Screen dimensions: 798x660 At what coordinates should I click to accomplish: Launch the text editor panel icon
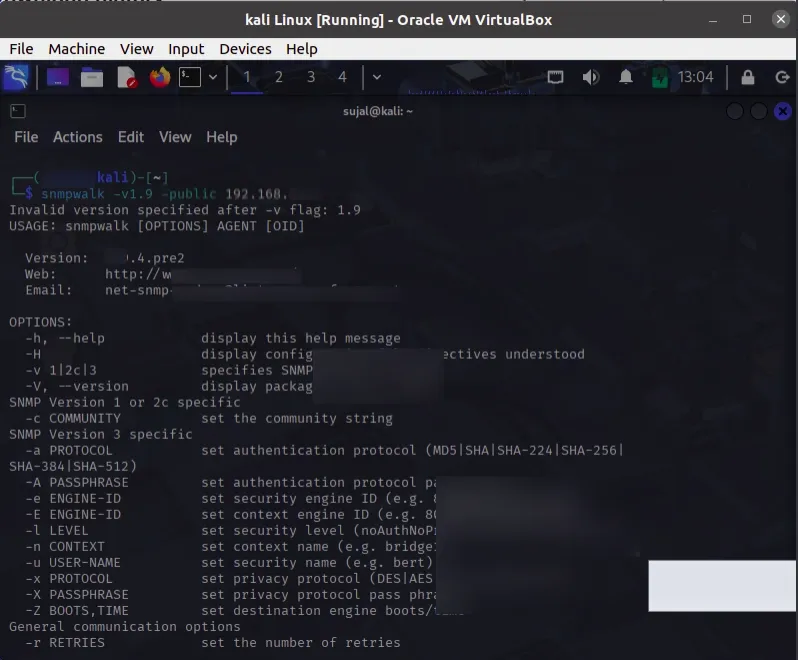pyautogui.click(x=126, y=77)
